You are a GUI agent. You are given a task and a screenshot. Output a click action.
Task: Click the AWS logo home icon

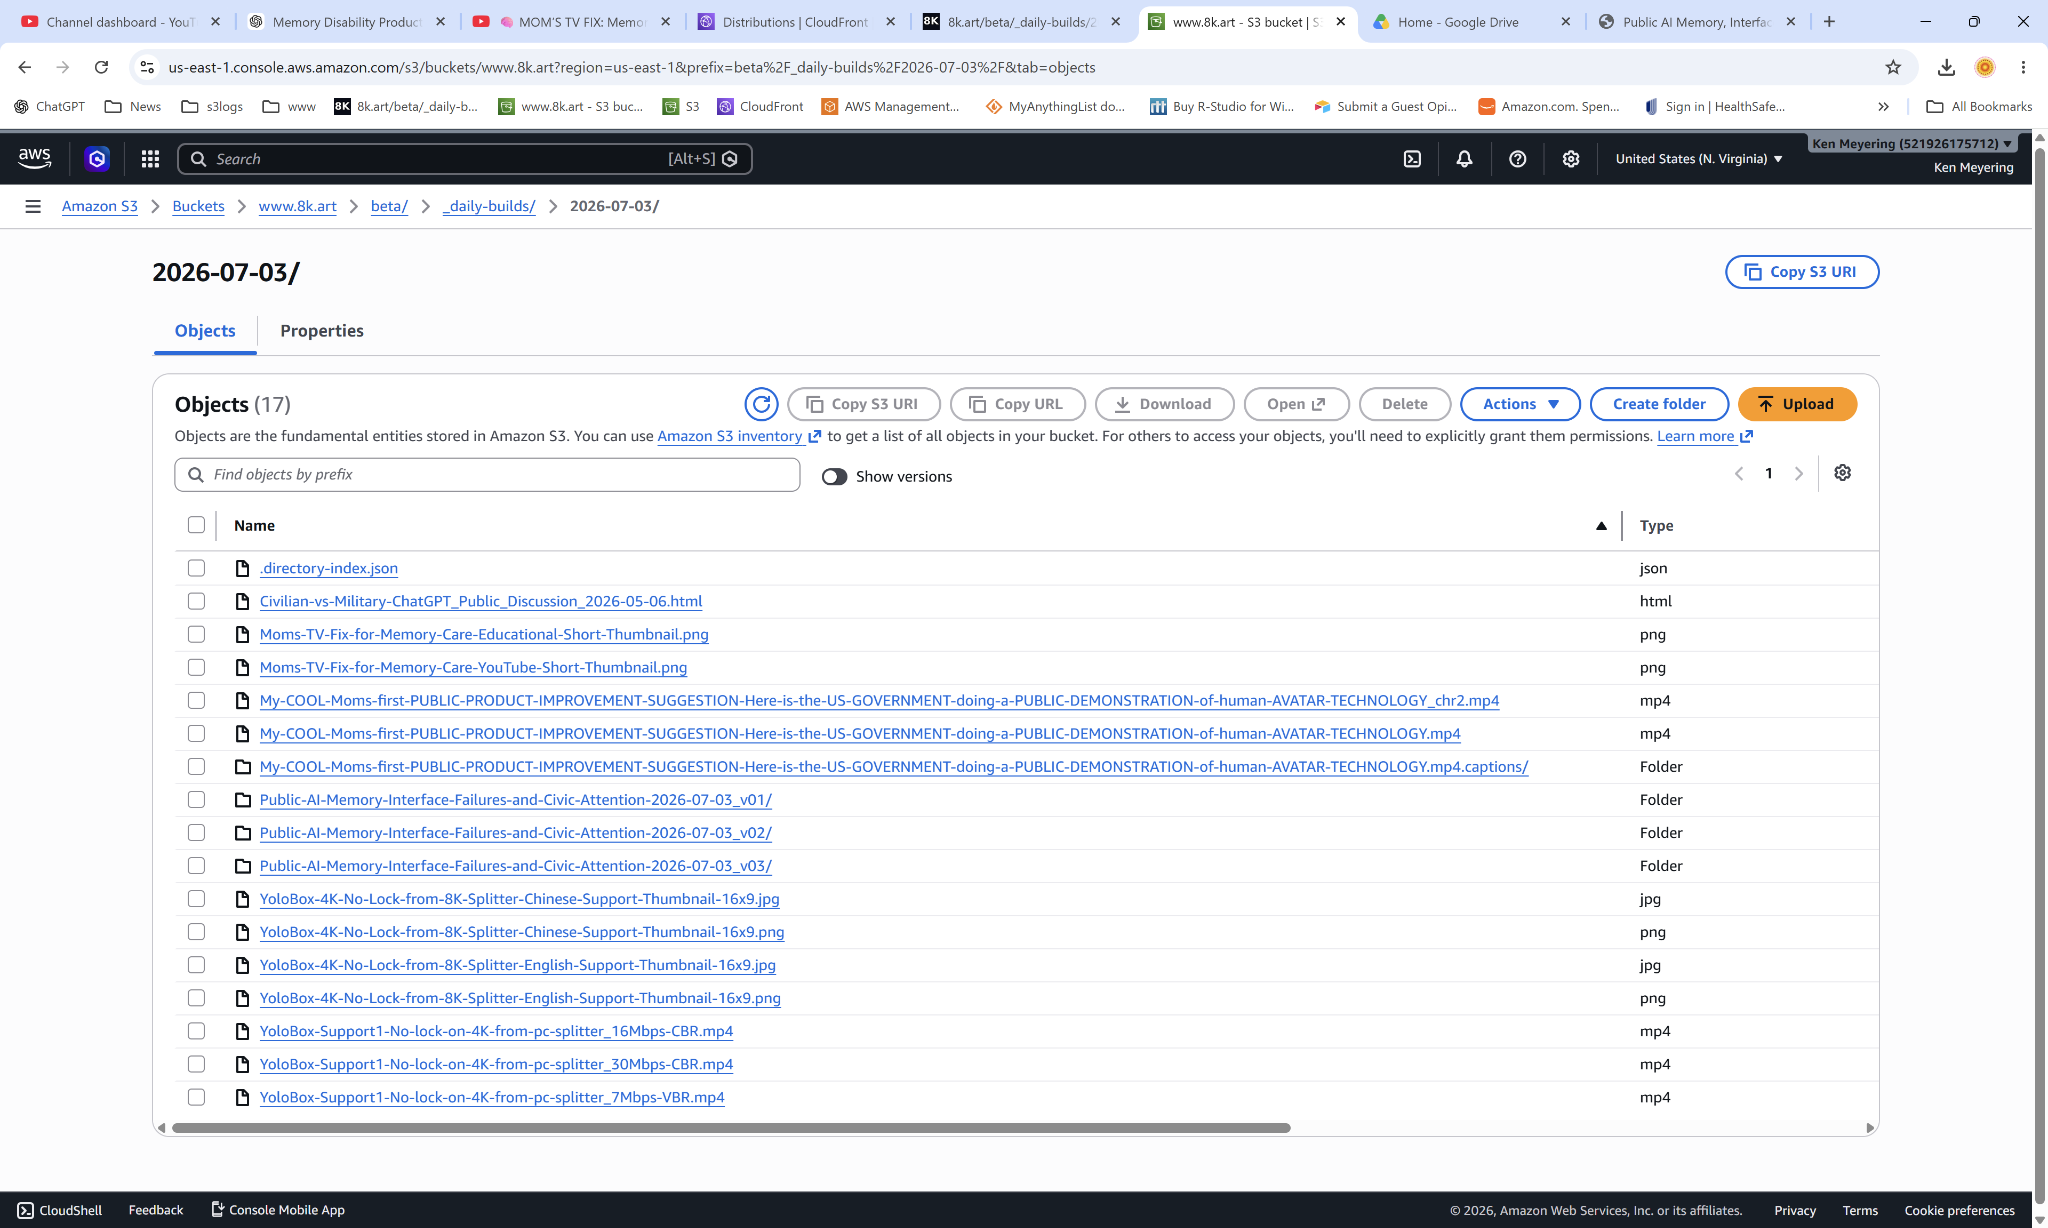pyautogui.click(x=34, y=158)
